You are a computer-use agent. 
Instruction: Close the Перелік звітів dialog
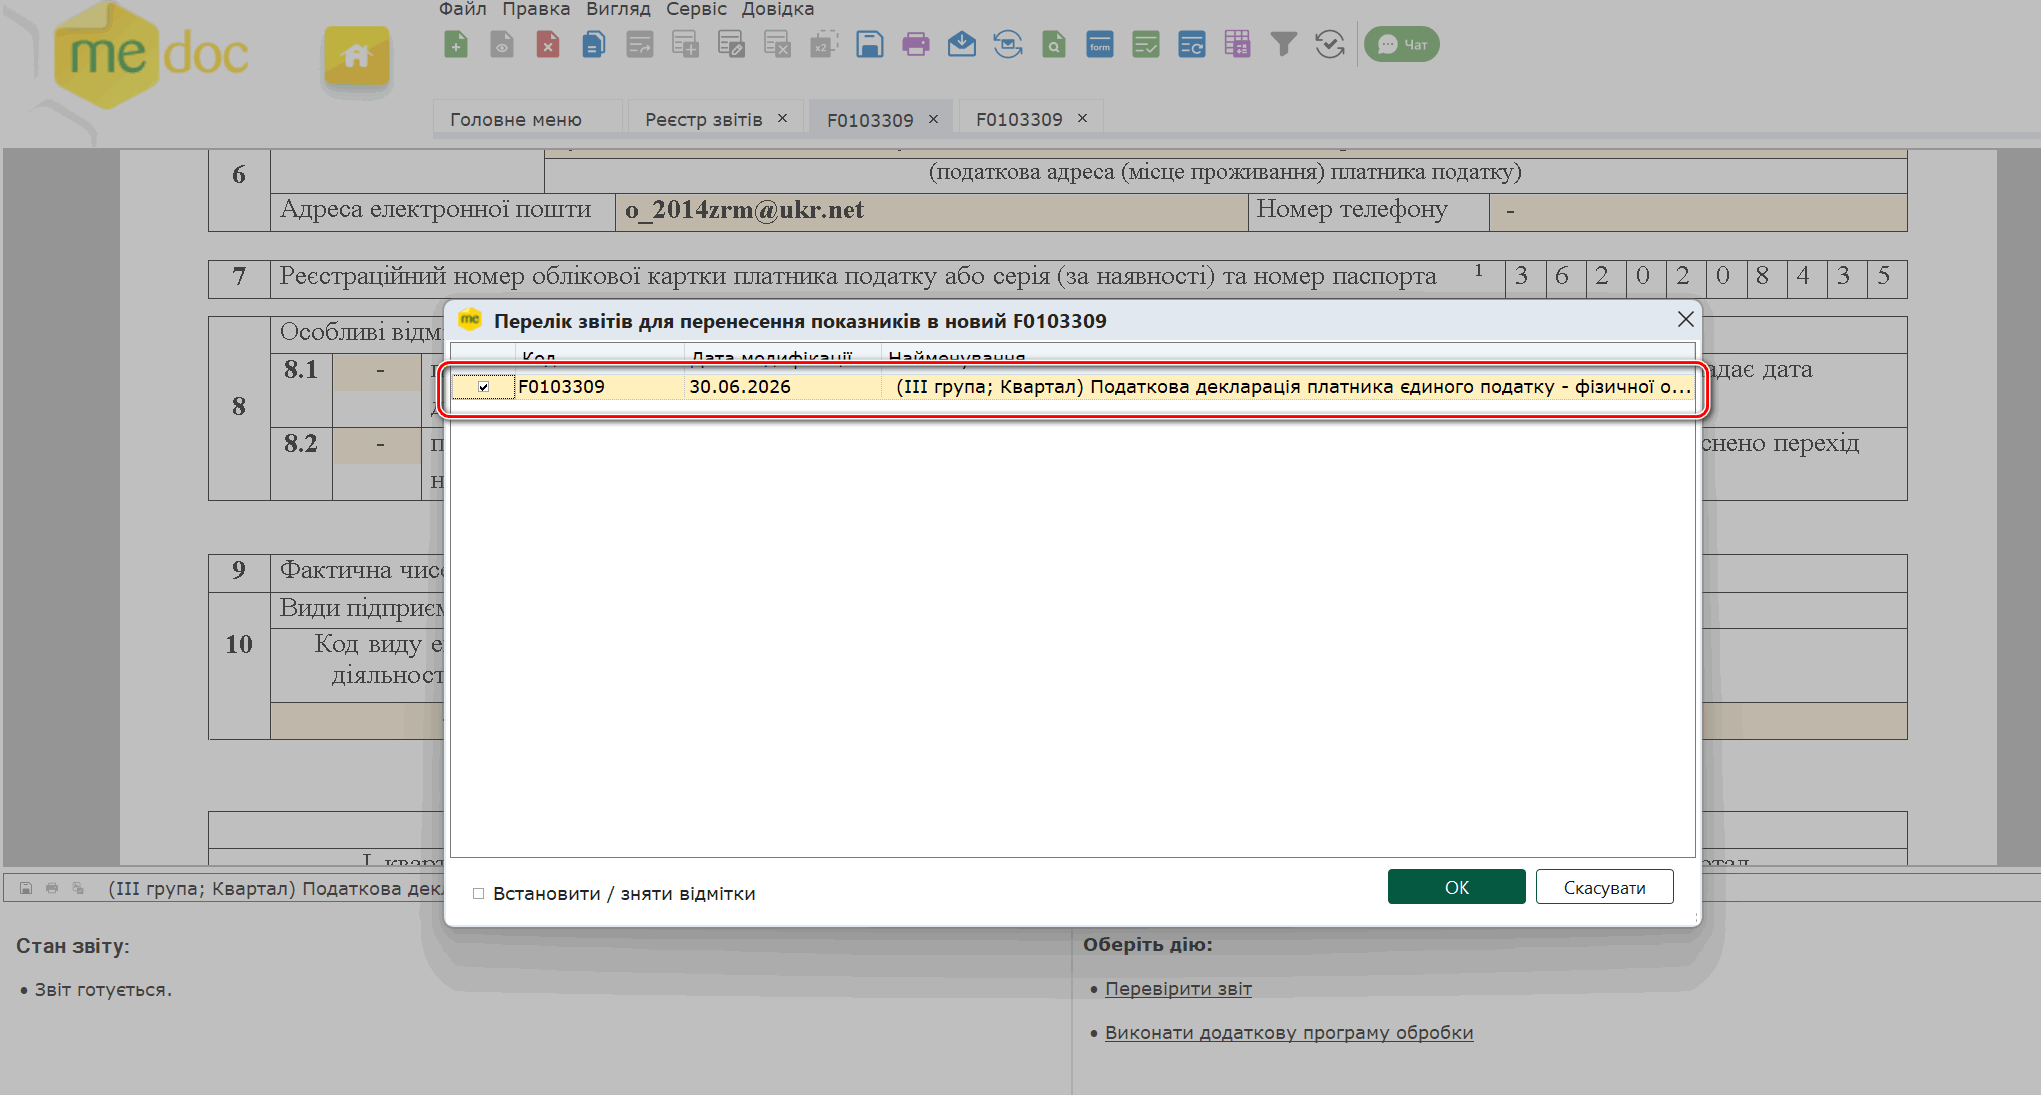coord(1685,319)
